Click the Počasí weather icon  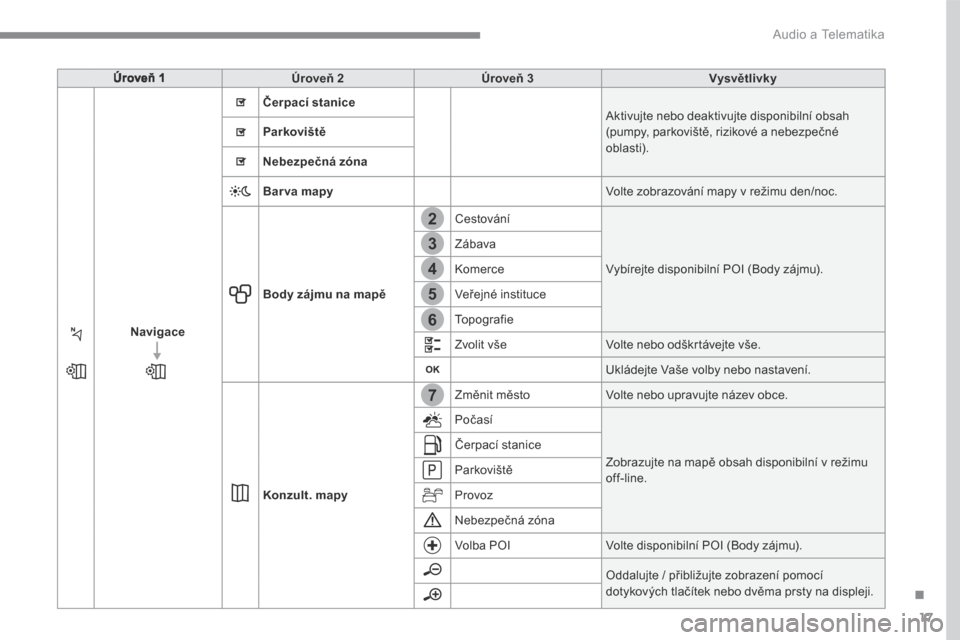[432, 420]
